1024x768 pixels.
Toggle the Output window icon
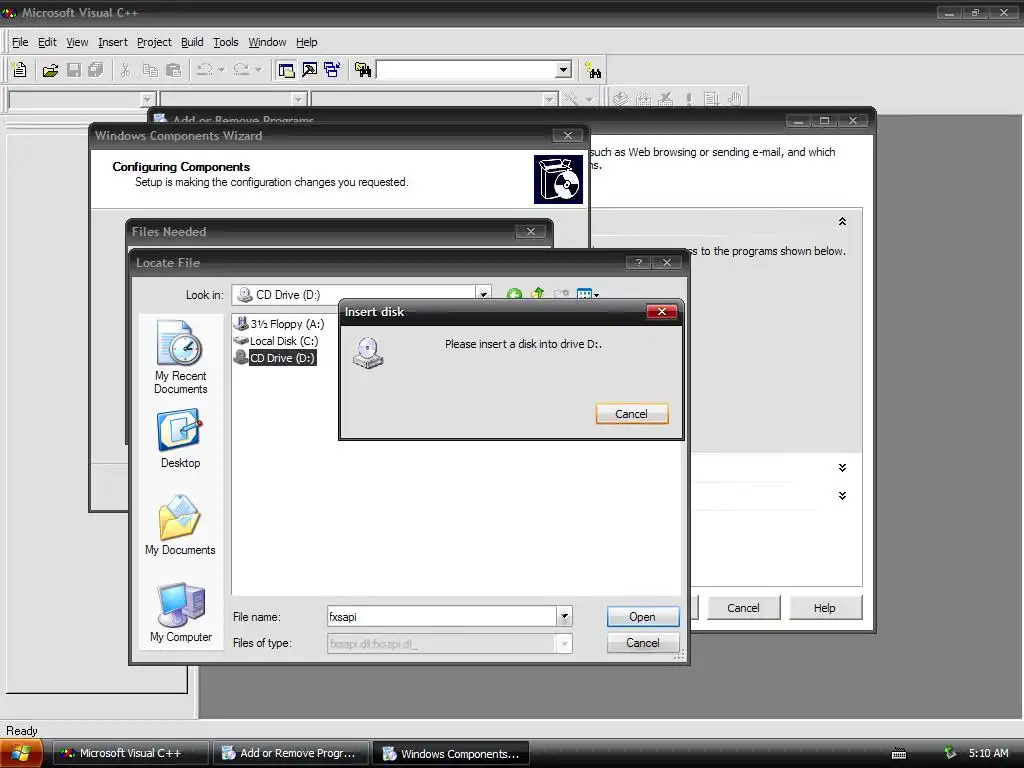click(x=310, y=70)
